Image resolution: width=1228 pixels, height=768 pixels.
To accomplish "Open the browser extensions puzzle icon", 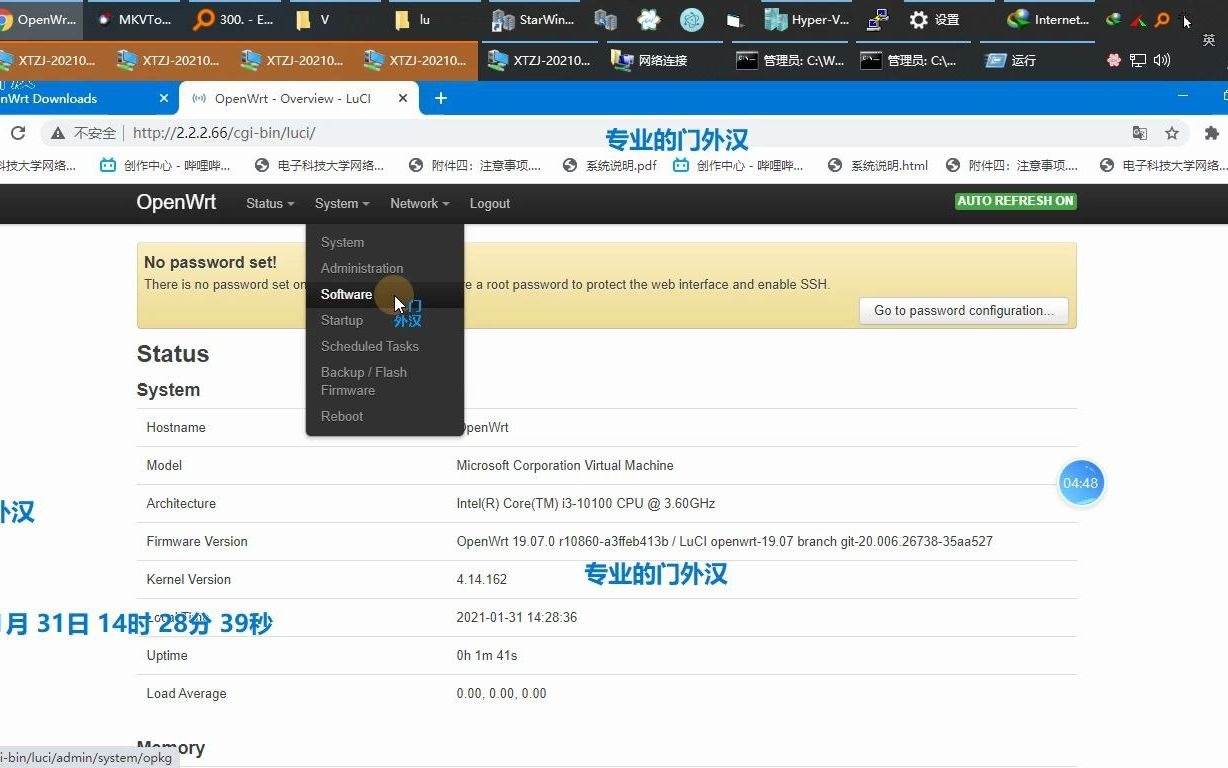I will pos(1211,133).
